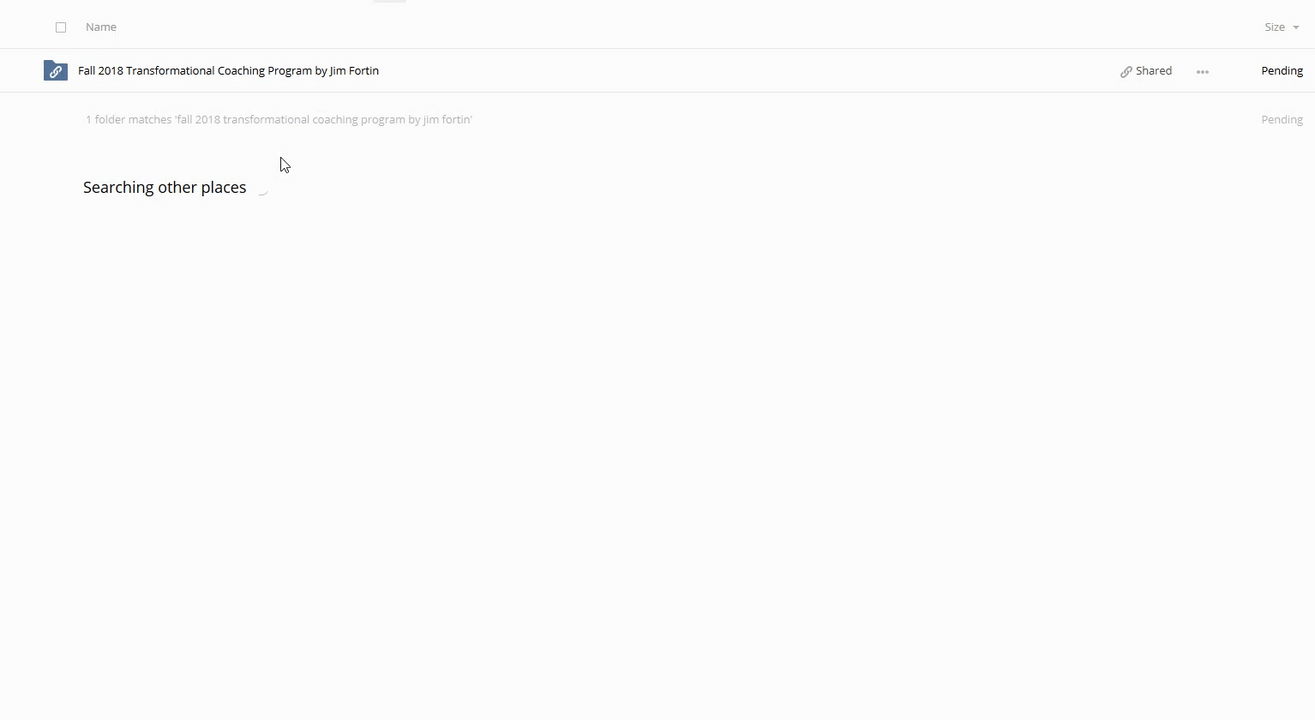1315x720 pixels.
Task: Tick the select-all checkbox beside Name
Action: (x=61, y=28)
